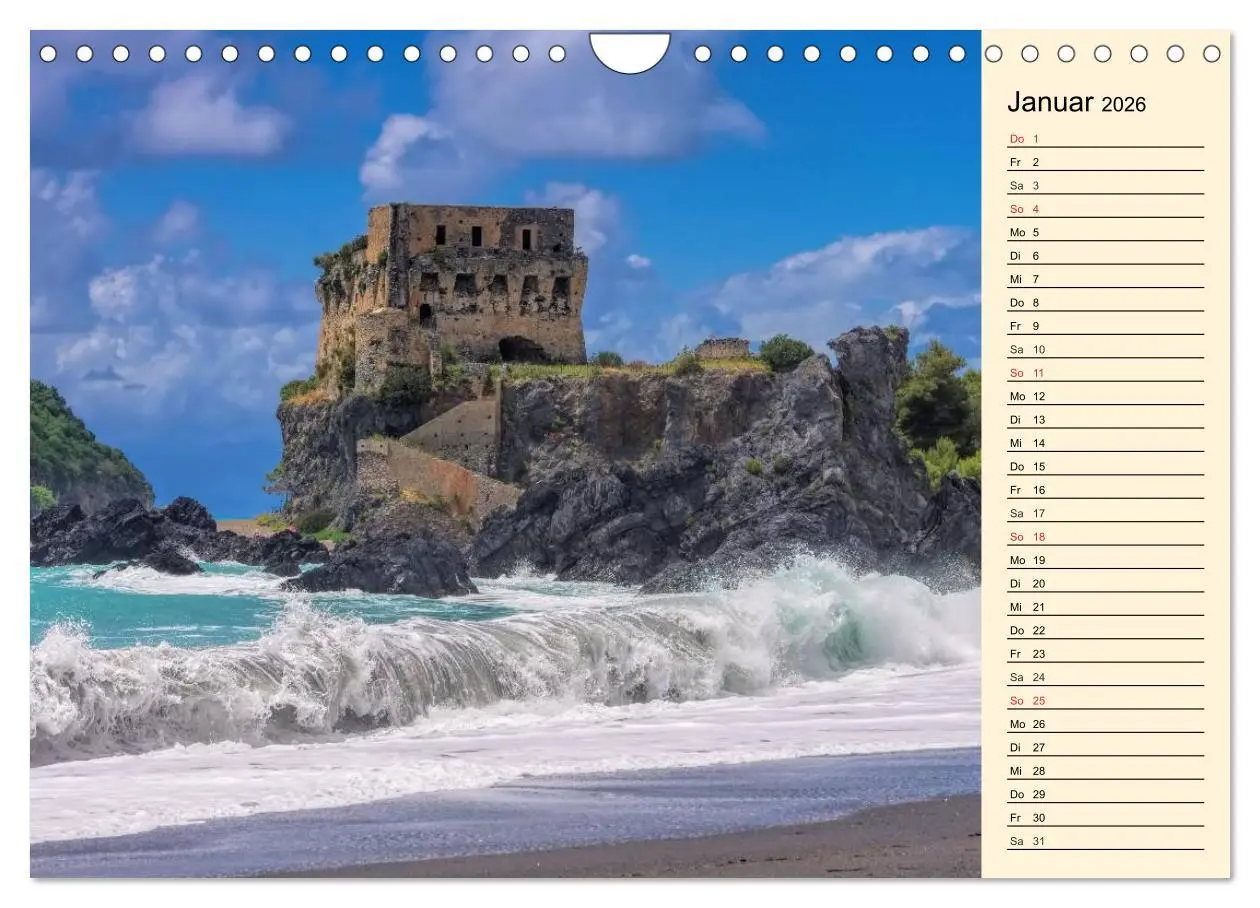The image size is (1260, 908).
Task: Select the Sunday row 'So 4'
Action: click(x=1105, y=209)
